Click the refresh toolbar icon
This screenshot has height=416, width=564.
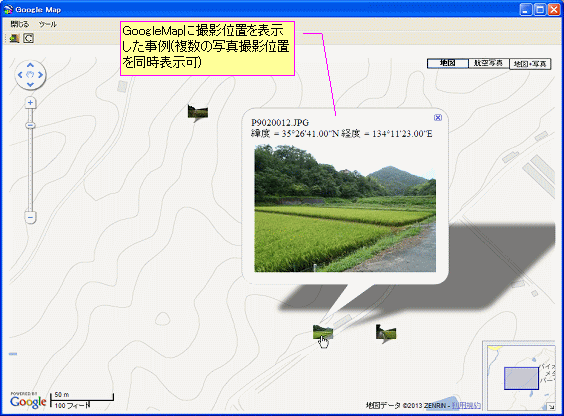coord(28,38)
